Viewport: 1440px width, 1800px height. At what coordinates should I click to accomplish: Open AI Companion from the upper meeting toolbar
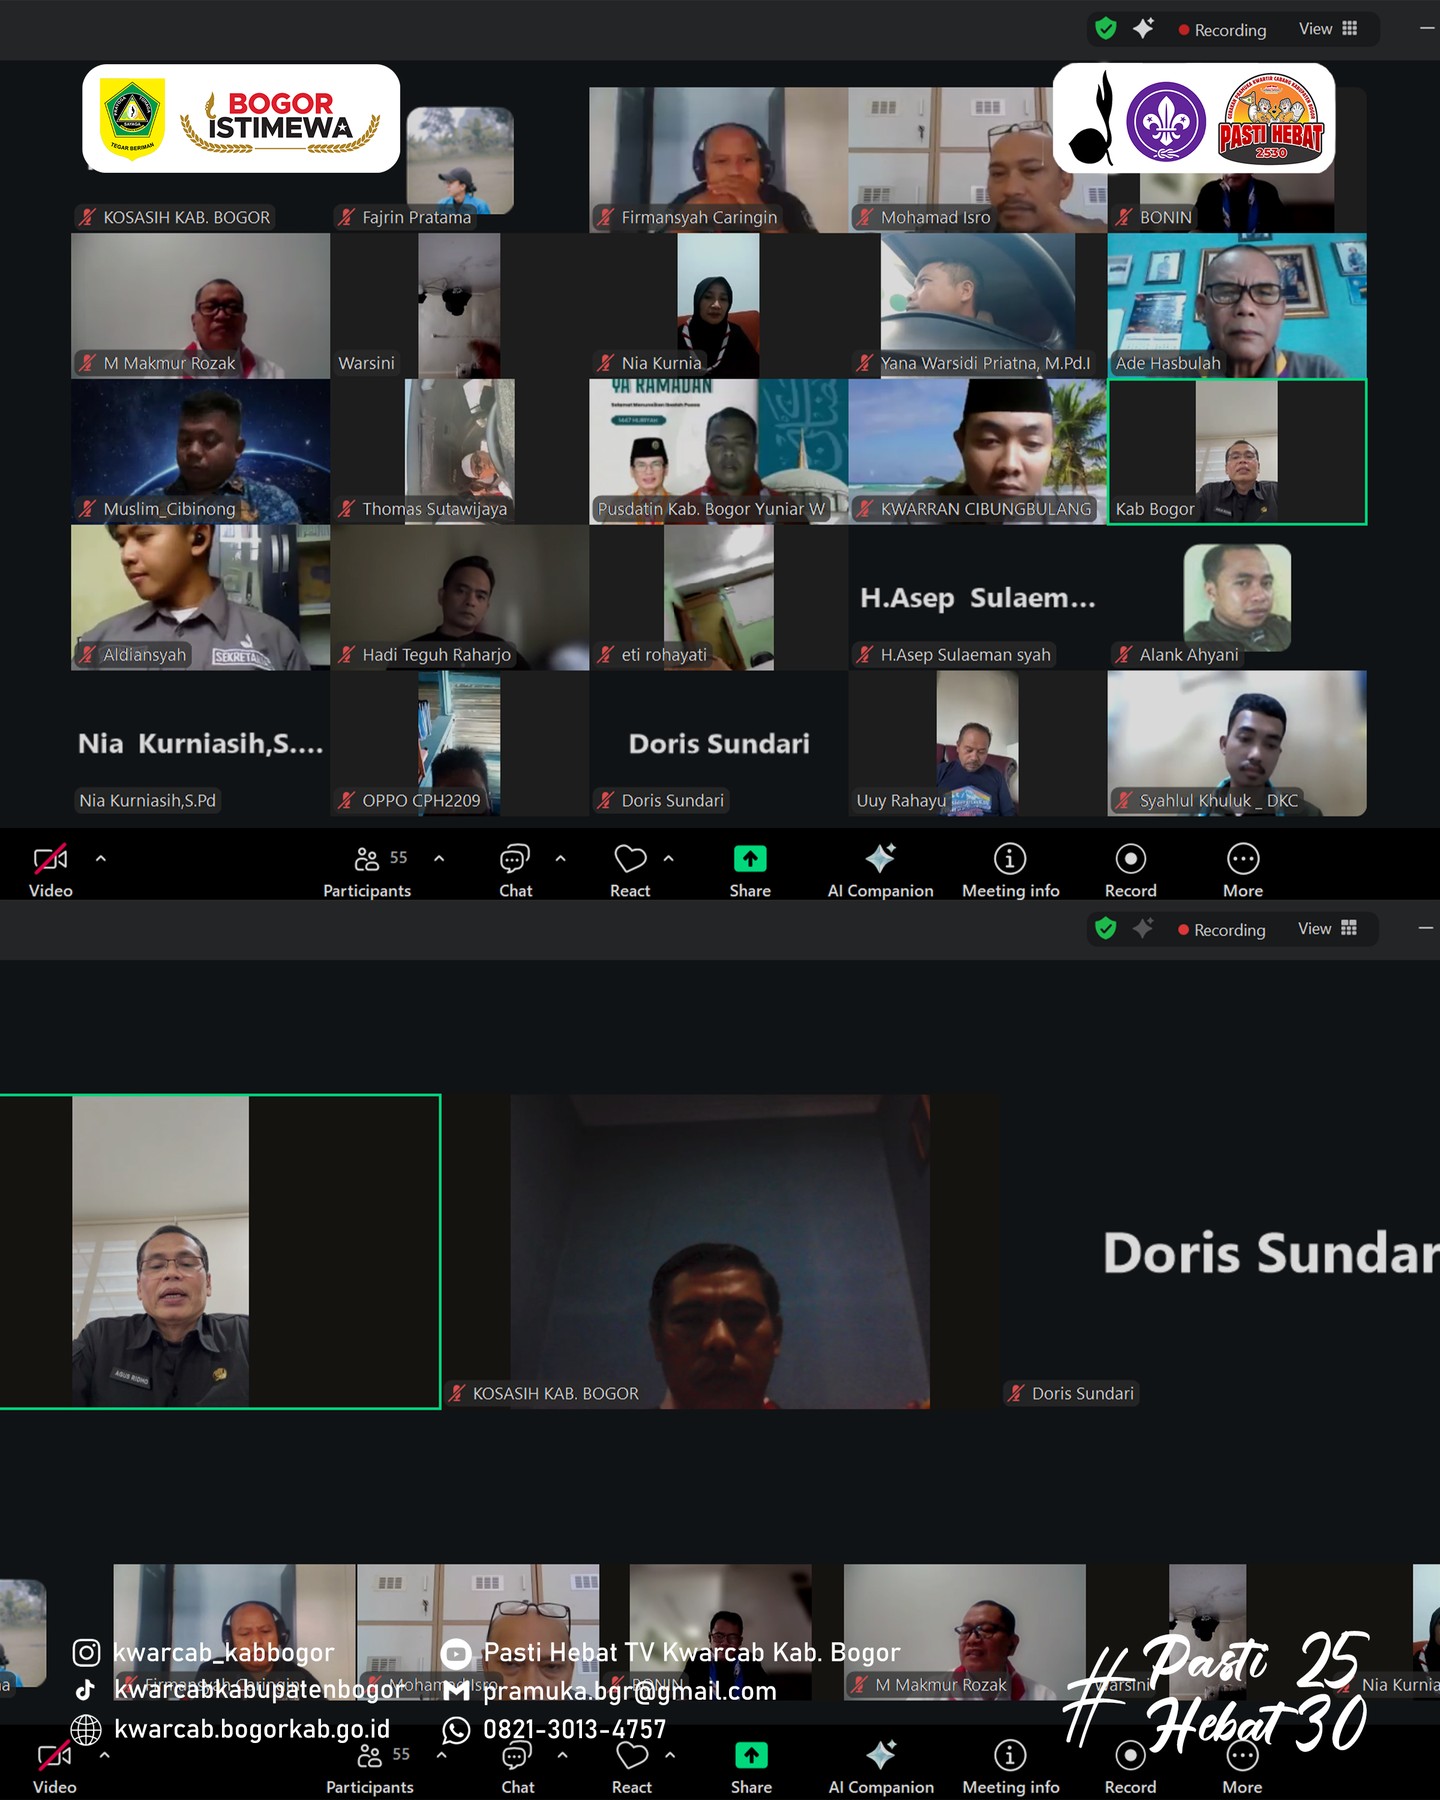pos(880,859)
